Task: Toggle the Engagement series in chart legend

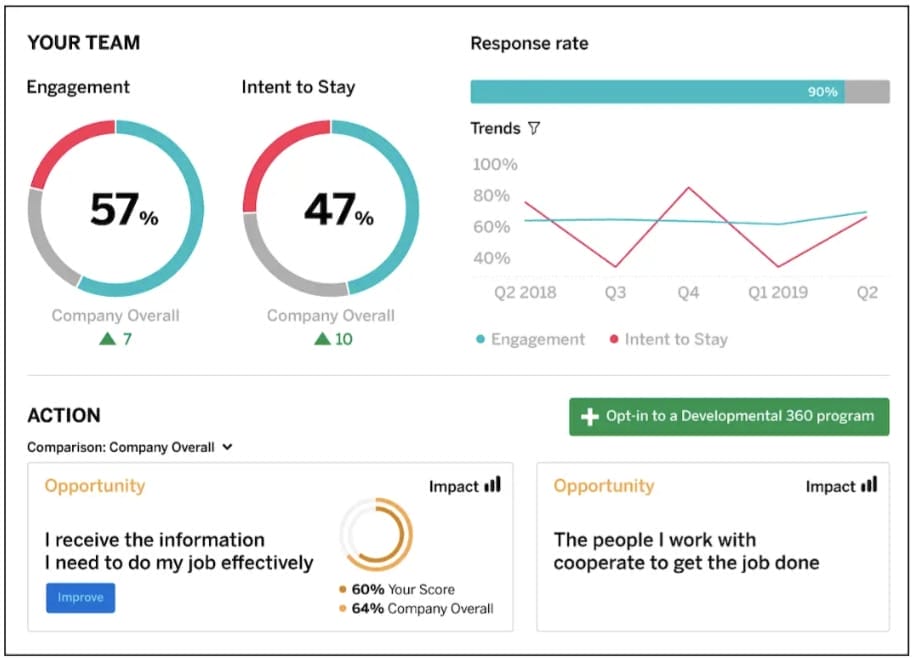Action: [529, 339]
